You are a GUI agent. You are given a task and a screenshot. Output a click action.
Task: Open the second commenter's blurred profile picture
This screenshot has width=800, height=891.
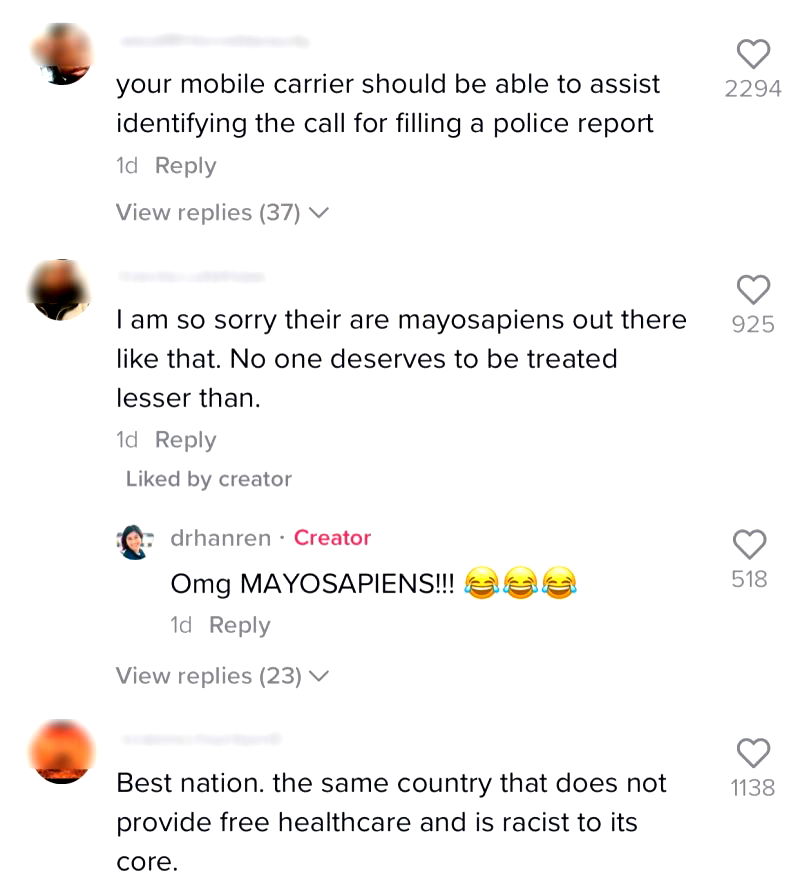(60, 290)
